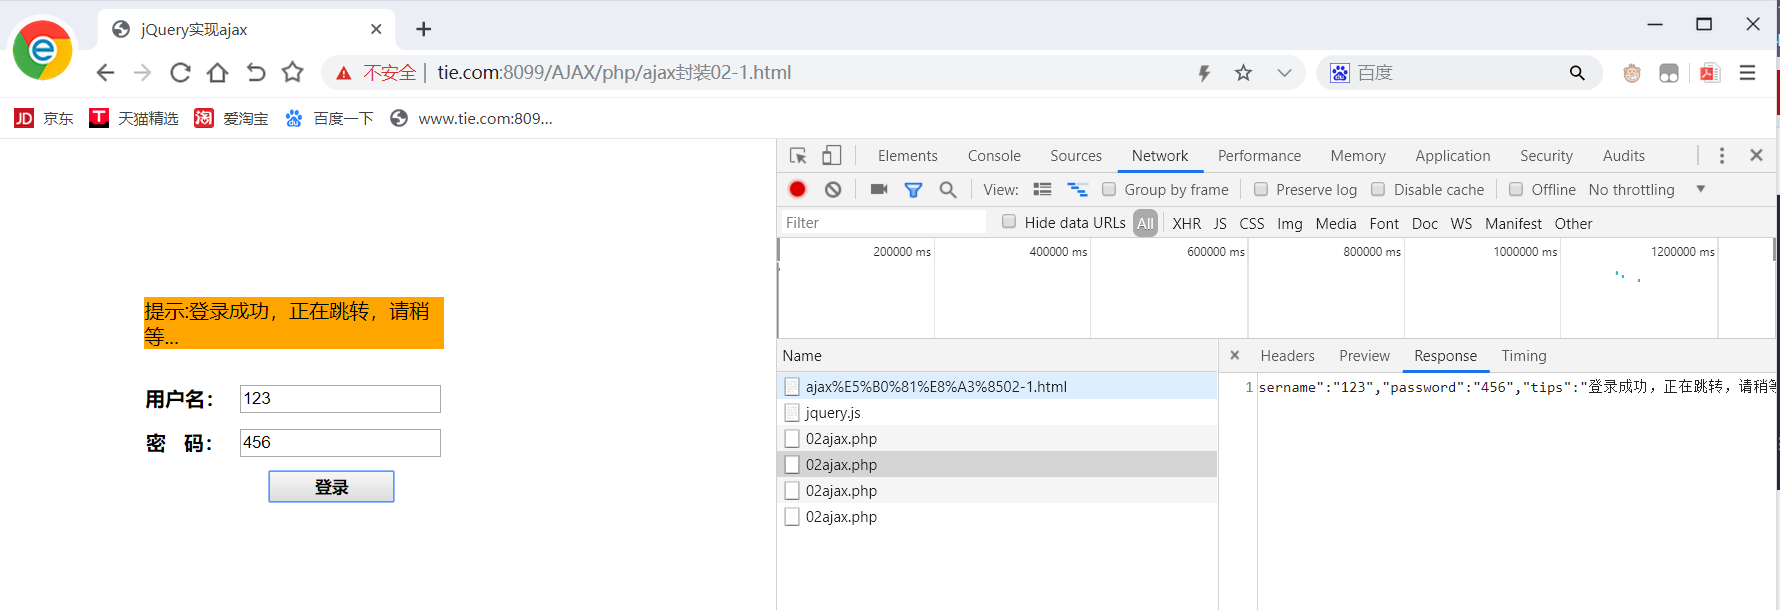Open the browser hamburger menu
Viewport: 1780px width, 610px height.
(1747, 72)
